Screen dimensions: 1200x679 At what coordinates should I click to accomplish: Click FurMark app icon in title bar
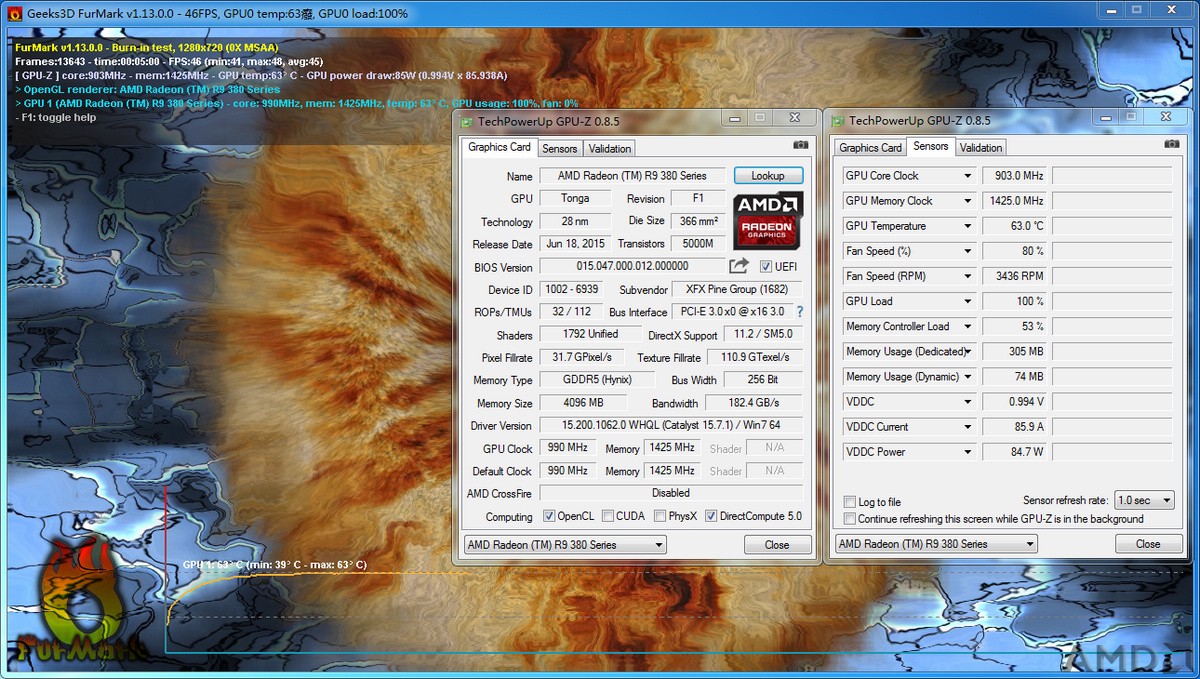[14, 14]
